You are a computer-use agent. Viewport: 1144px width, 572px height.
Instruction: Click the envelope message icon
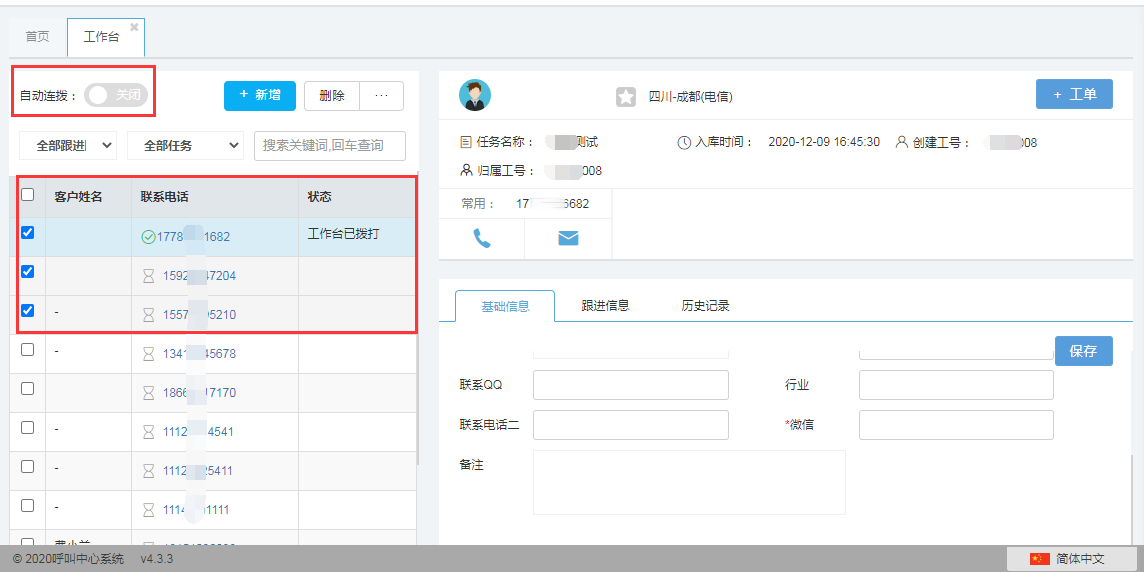click(568, 238)
